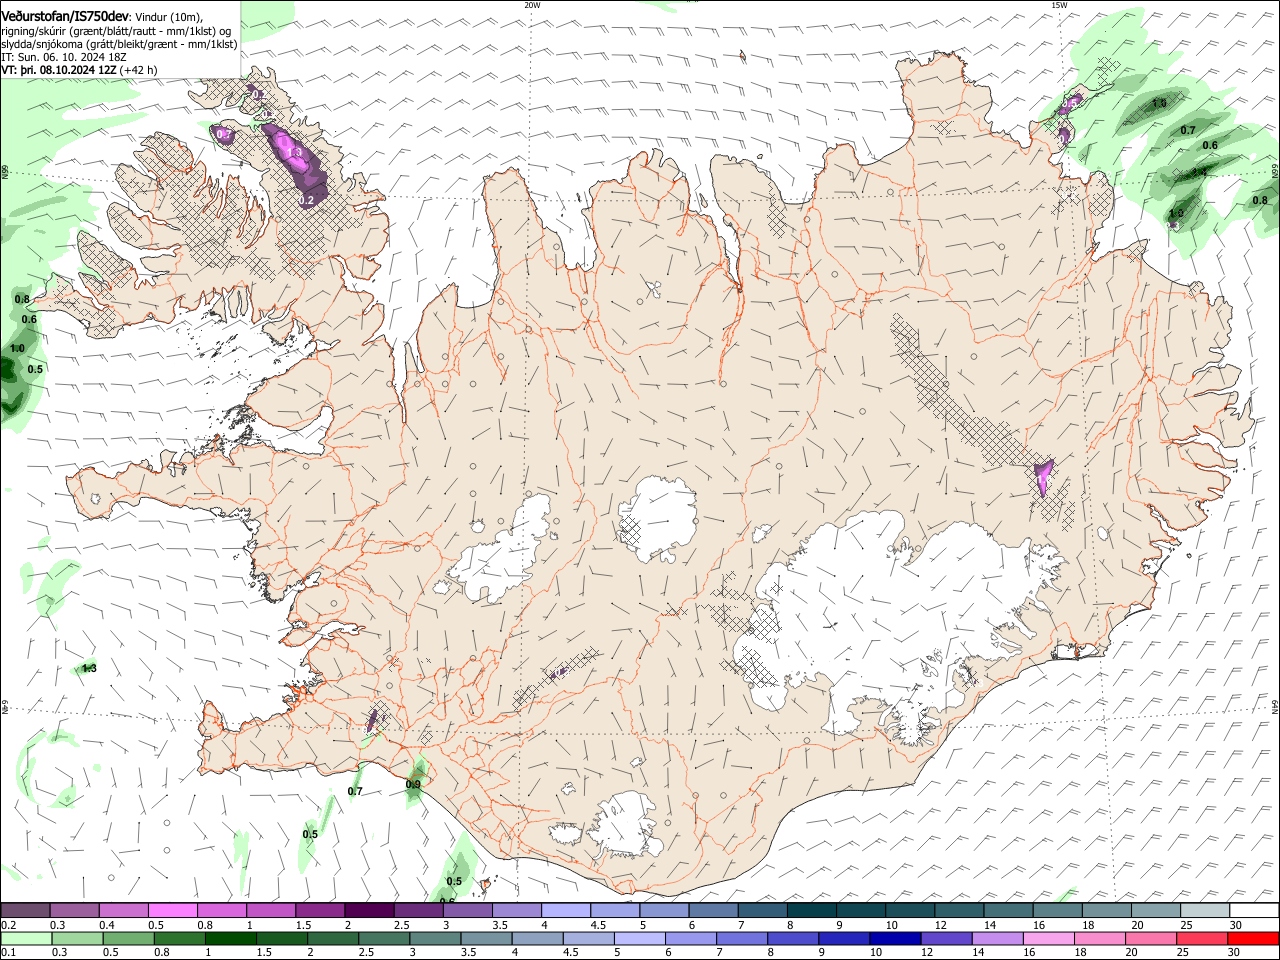1280x960 pixels.
Task: Click the palest green rain swatch between 0.1 and 0.3
Action: click(26, 938)
